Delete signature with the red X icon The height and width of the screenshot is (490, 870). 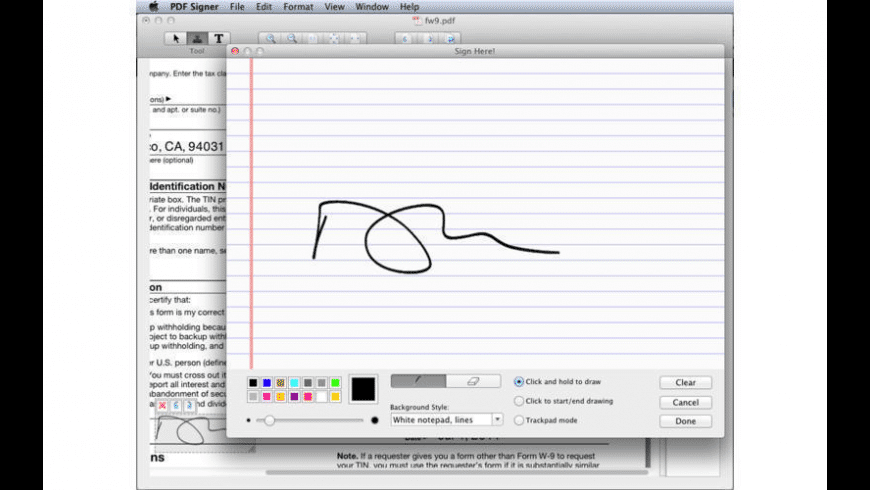162,406
